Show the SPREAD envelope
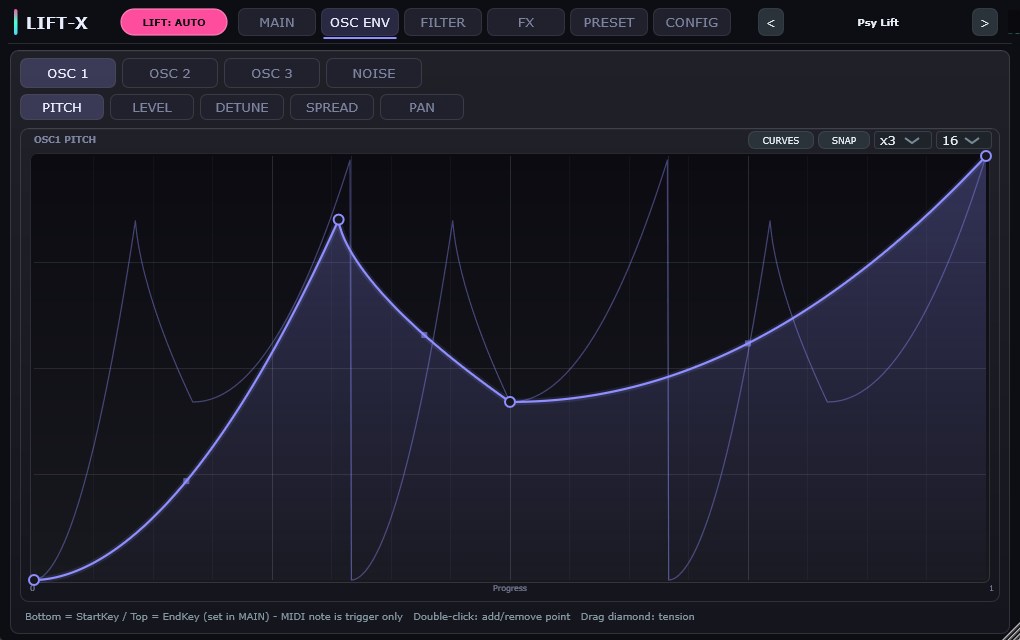Viewport: 1020px width, 640px height. pyautogui.click(x=332, y=107)
